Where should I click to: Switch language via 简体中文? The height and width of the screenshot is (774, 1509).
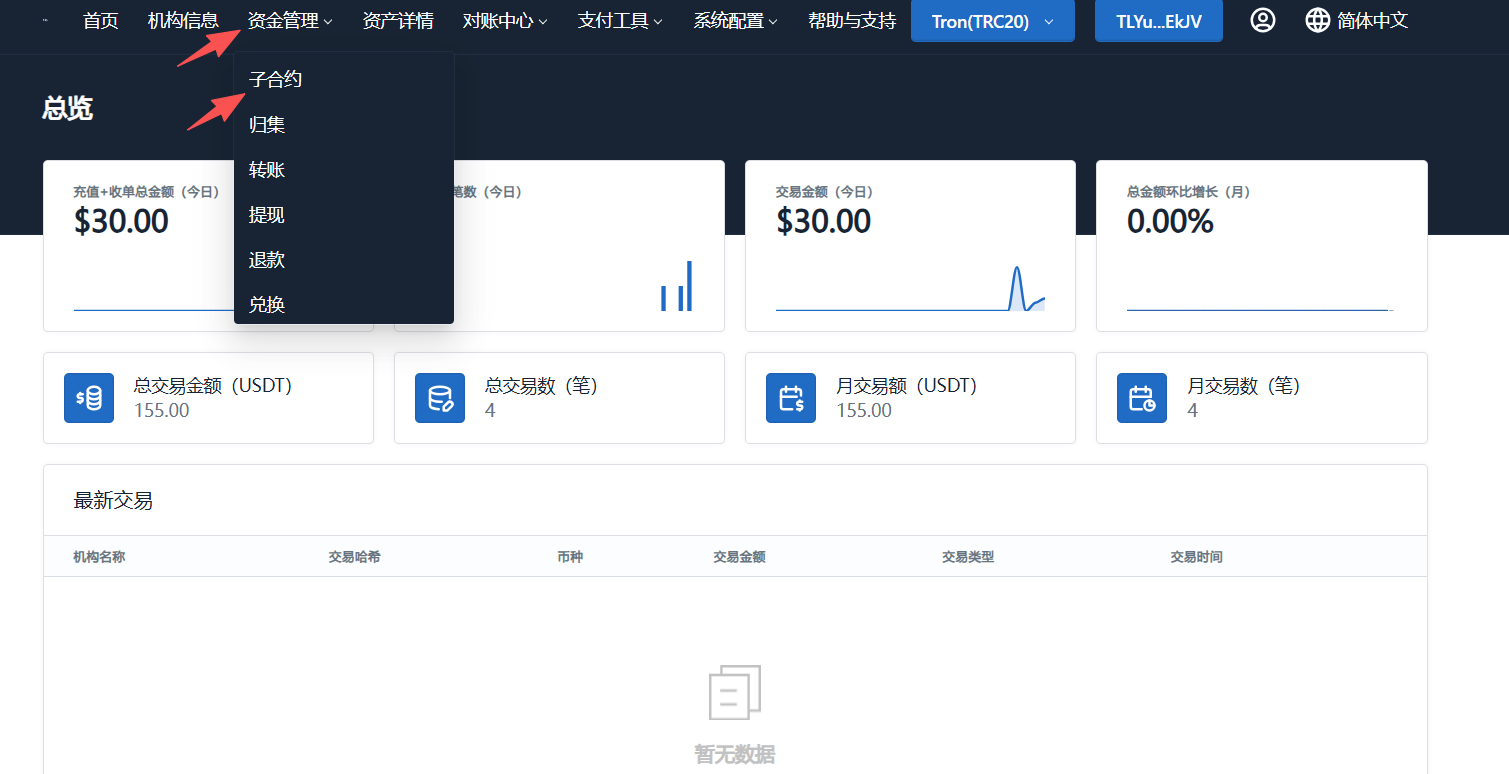(1373, 21)
